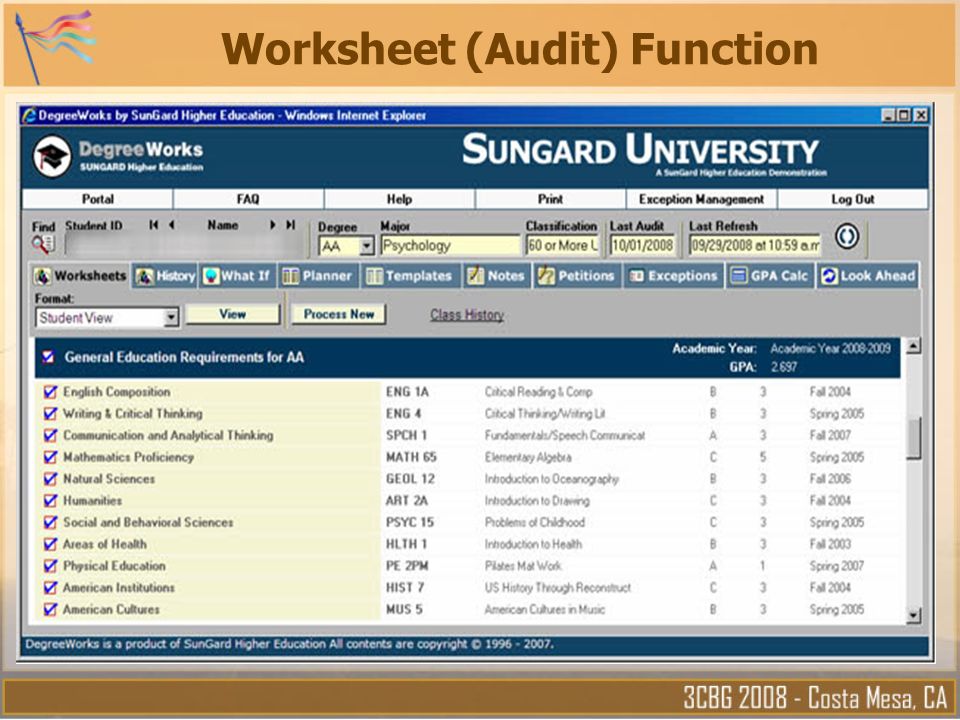
Task: Click course code ENG 1A
Action: tap(407, 392)
